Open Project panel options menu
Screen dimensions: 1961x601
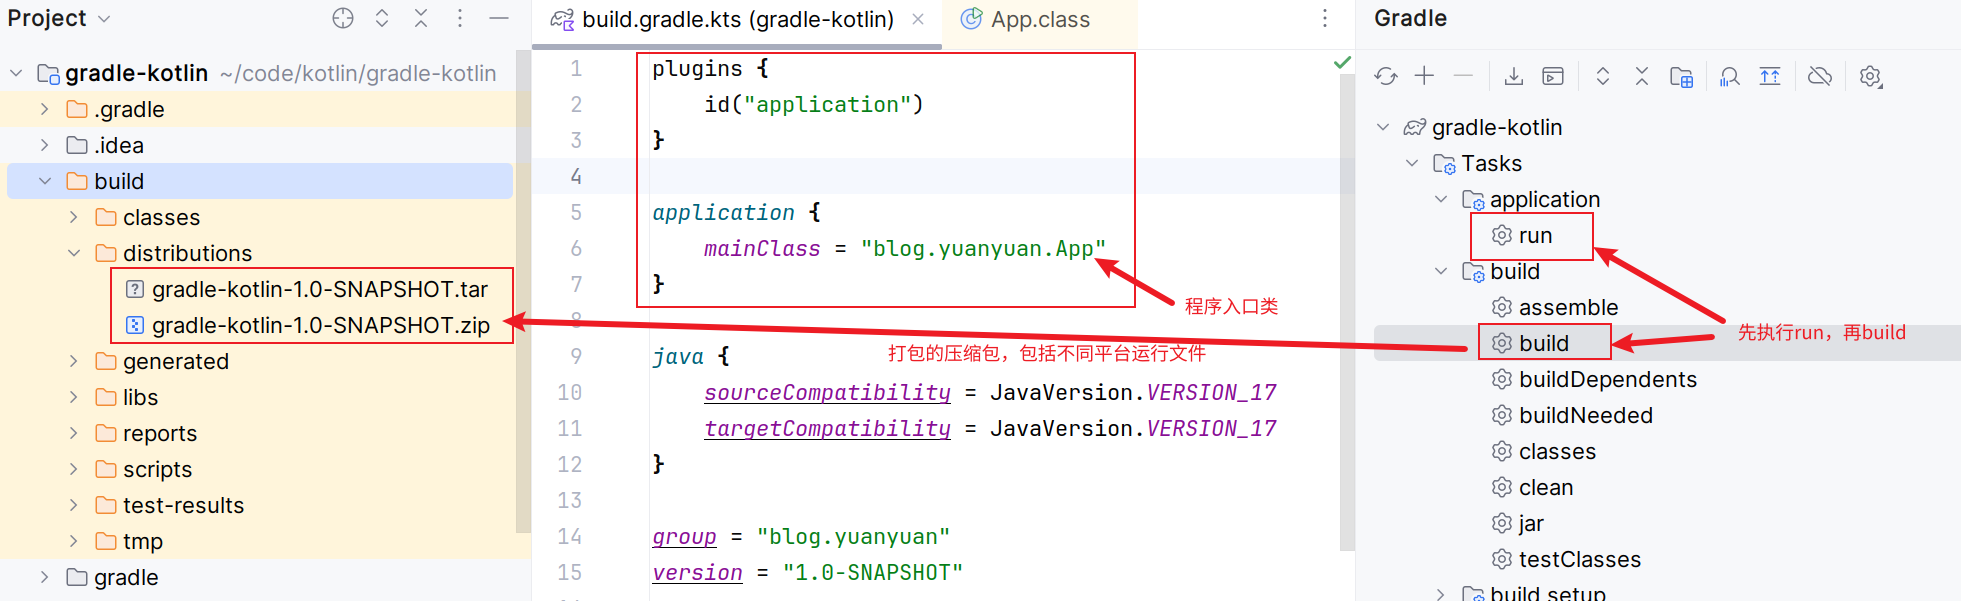click(x=460, y=18)
